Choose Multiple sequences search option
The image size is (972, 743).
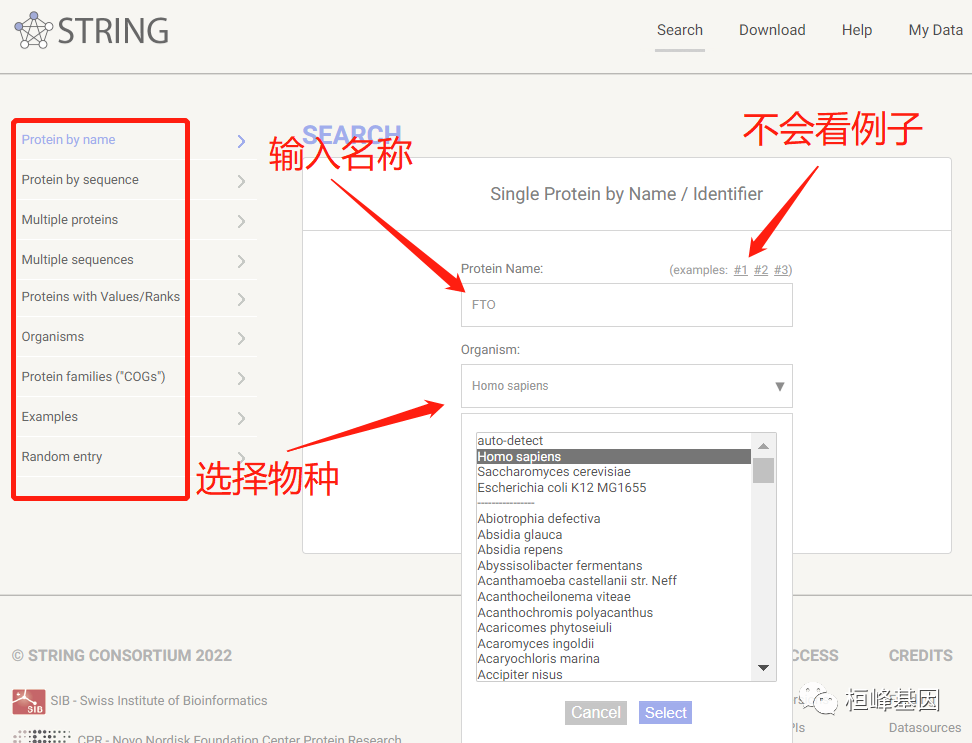click(x=77, y=260)
